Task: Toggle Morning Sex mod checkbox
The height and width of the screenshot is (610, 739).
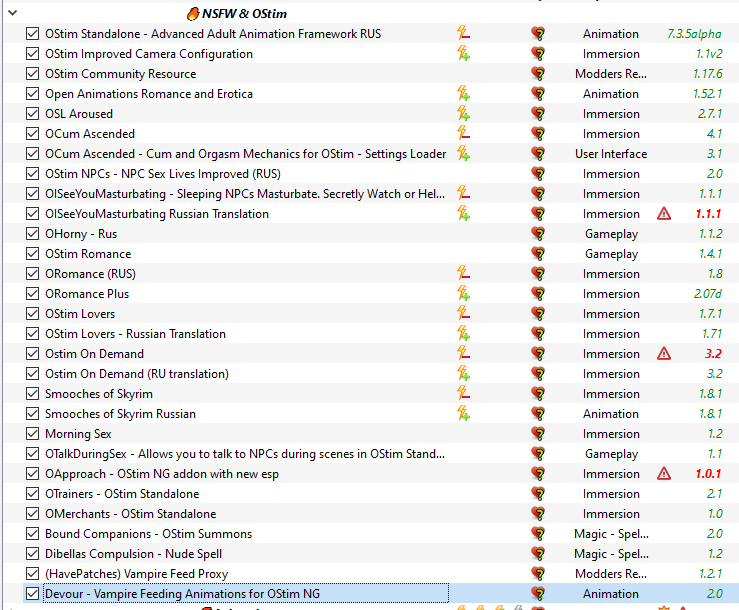Action: pyautogui.click(x=33, y=433)
